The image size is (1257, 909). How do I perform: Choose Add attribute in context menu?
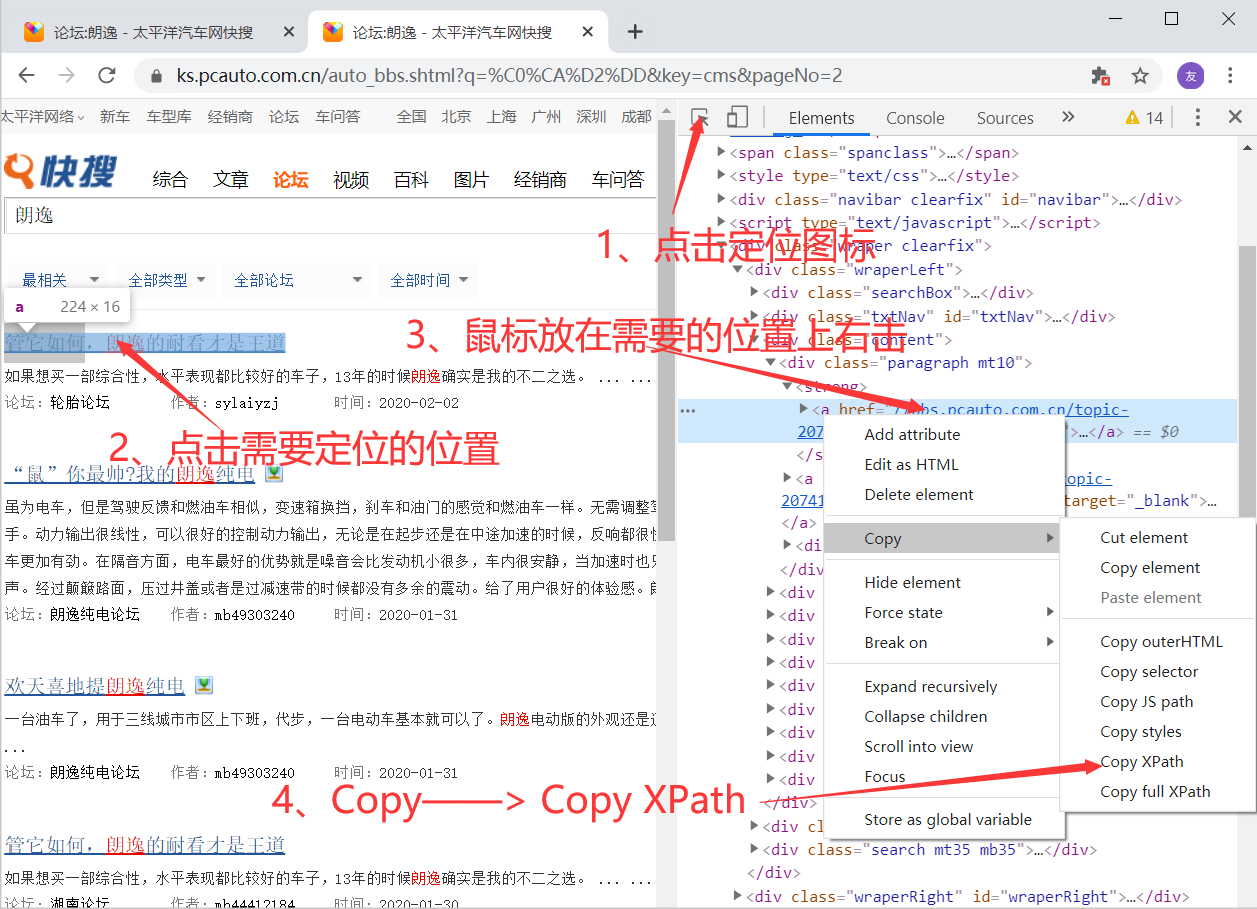point(912,434)
